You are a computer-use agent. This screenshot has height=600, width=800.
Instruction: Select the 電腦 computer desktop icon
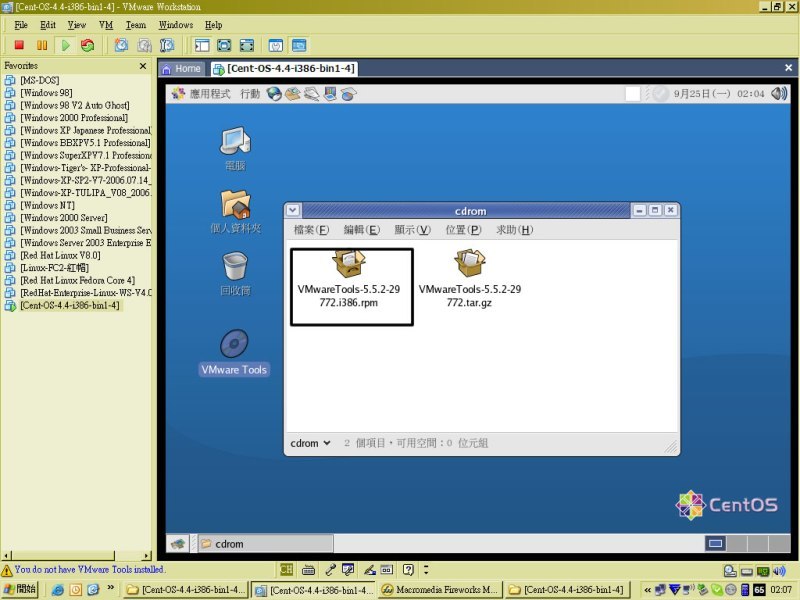(x=235, y=148)
